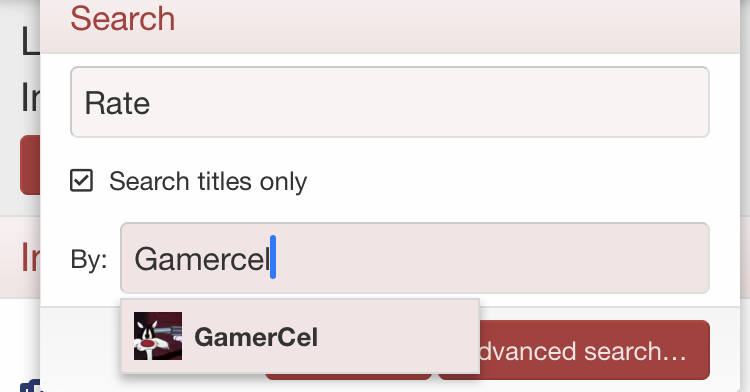
Task: Click the bold GamerCel username text
Action: point(256,337)
